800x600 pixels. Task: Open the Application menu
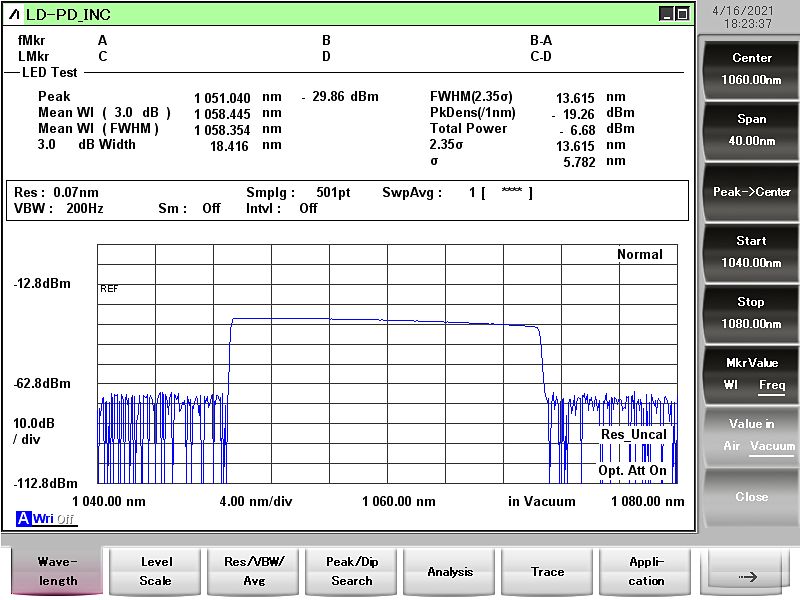tap(646, 572)
